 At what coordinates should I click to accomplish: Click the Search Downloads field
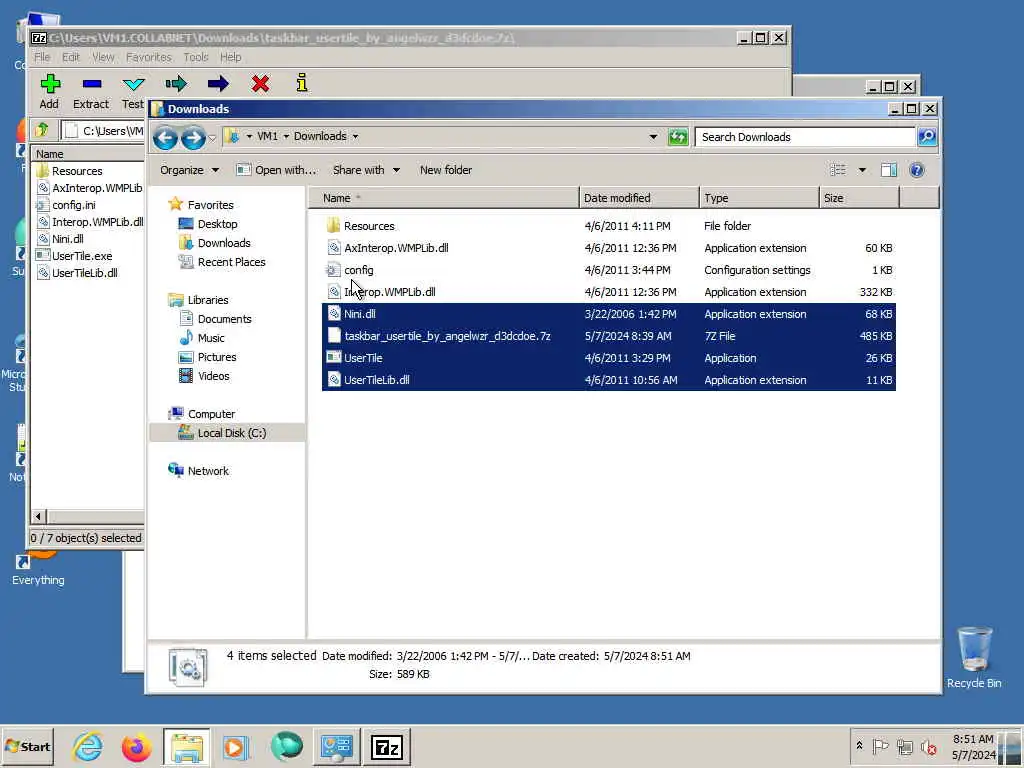(805, 137)
